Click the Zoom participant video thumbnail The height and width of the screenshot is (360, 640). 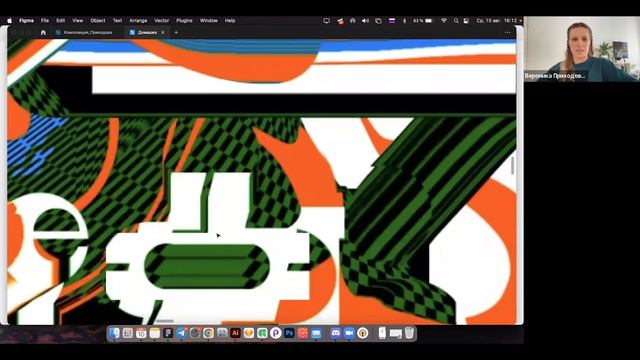pos(582,49)
